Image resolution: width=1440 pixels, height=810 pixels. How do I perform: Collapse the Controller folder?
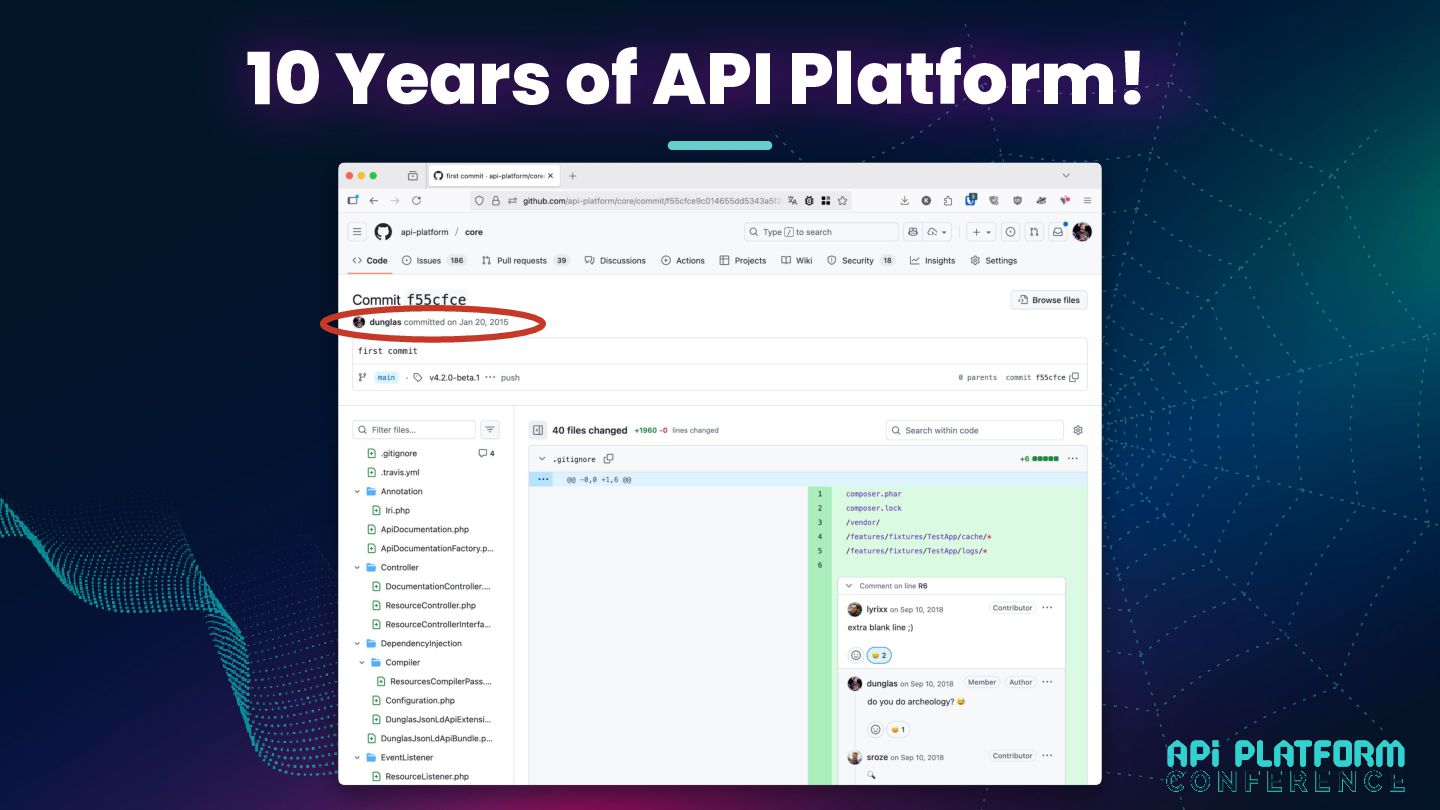pos(357,568)
